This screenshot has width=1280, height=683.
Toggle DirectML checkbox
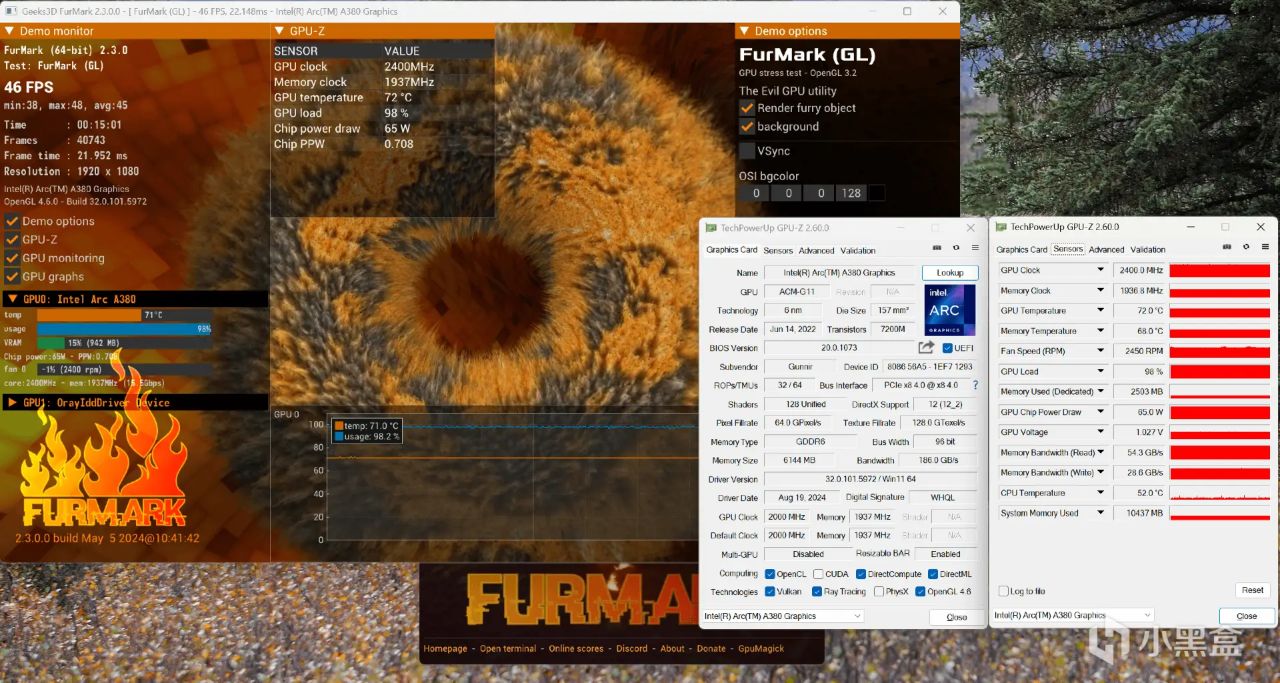tap(933, 574)
